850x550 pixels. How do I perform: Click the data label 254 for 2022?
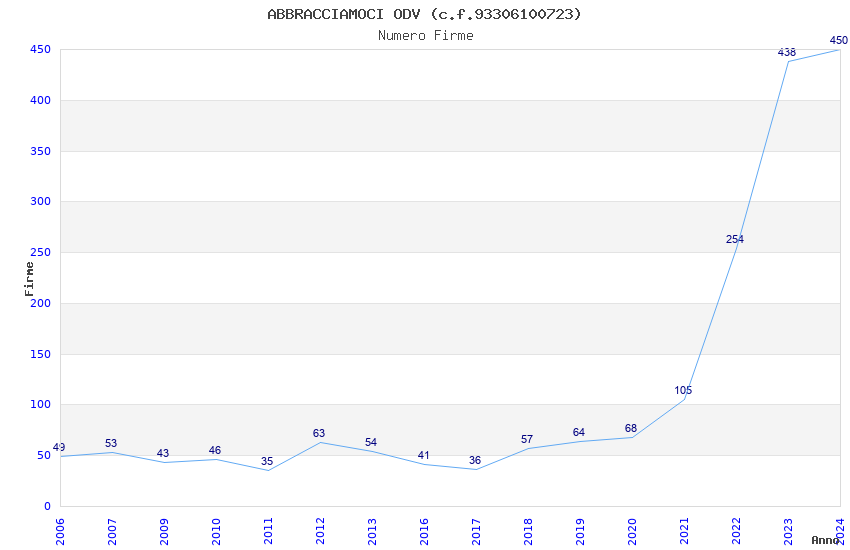click(x=735, y=240)
